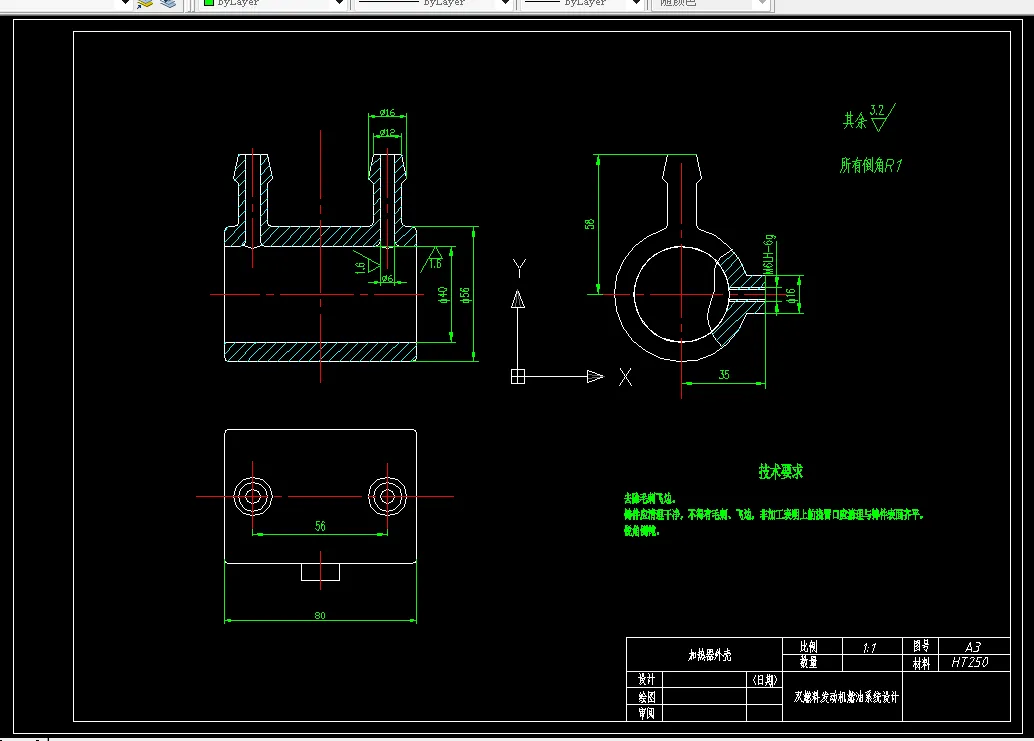
Task: Select the 所有倒角R1 note
Action: click(x=870, y=165)
